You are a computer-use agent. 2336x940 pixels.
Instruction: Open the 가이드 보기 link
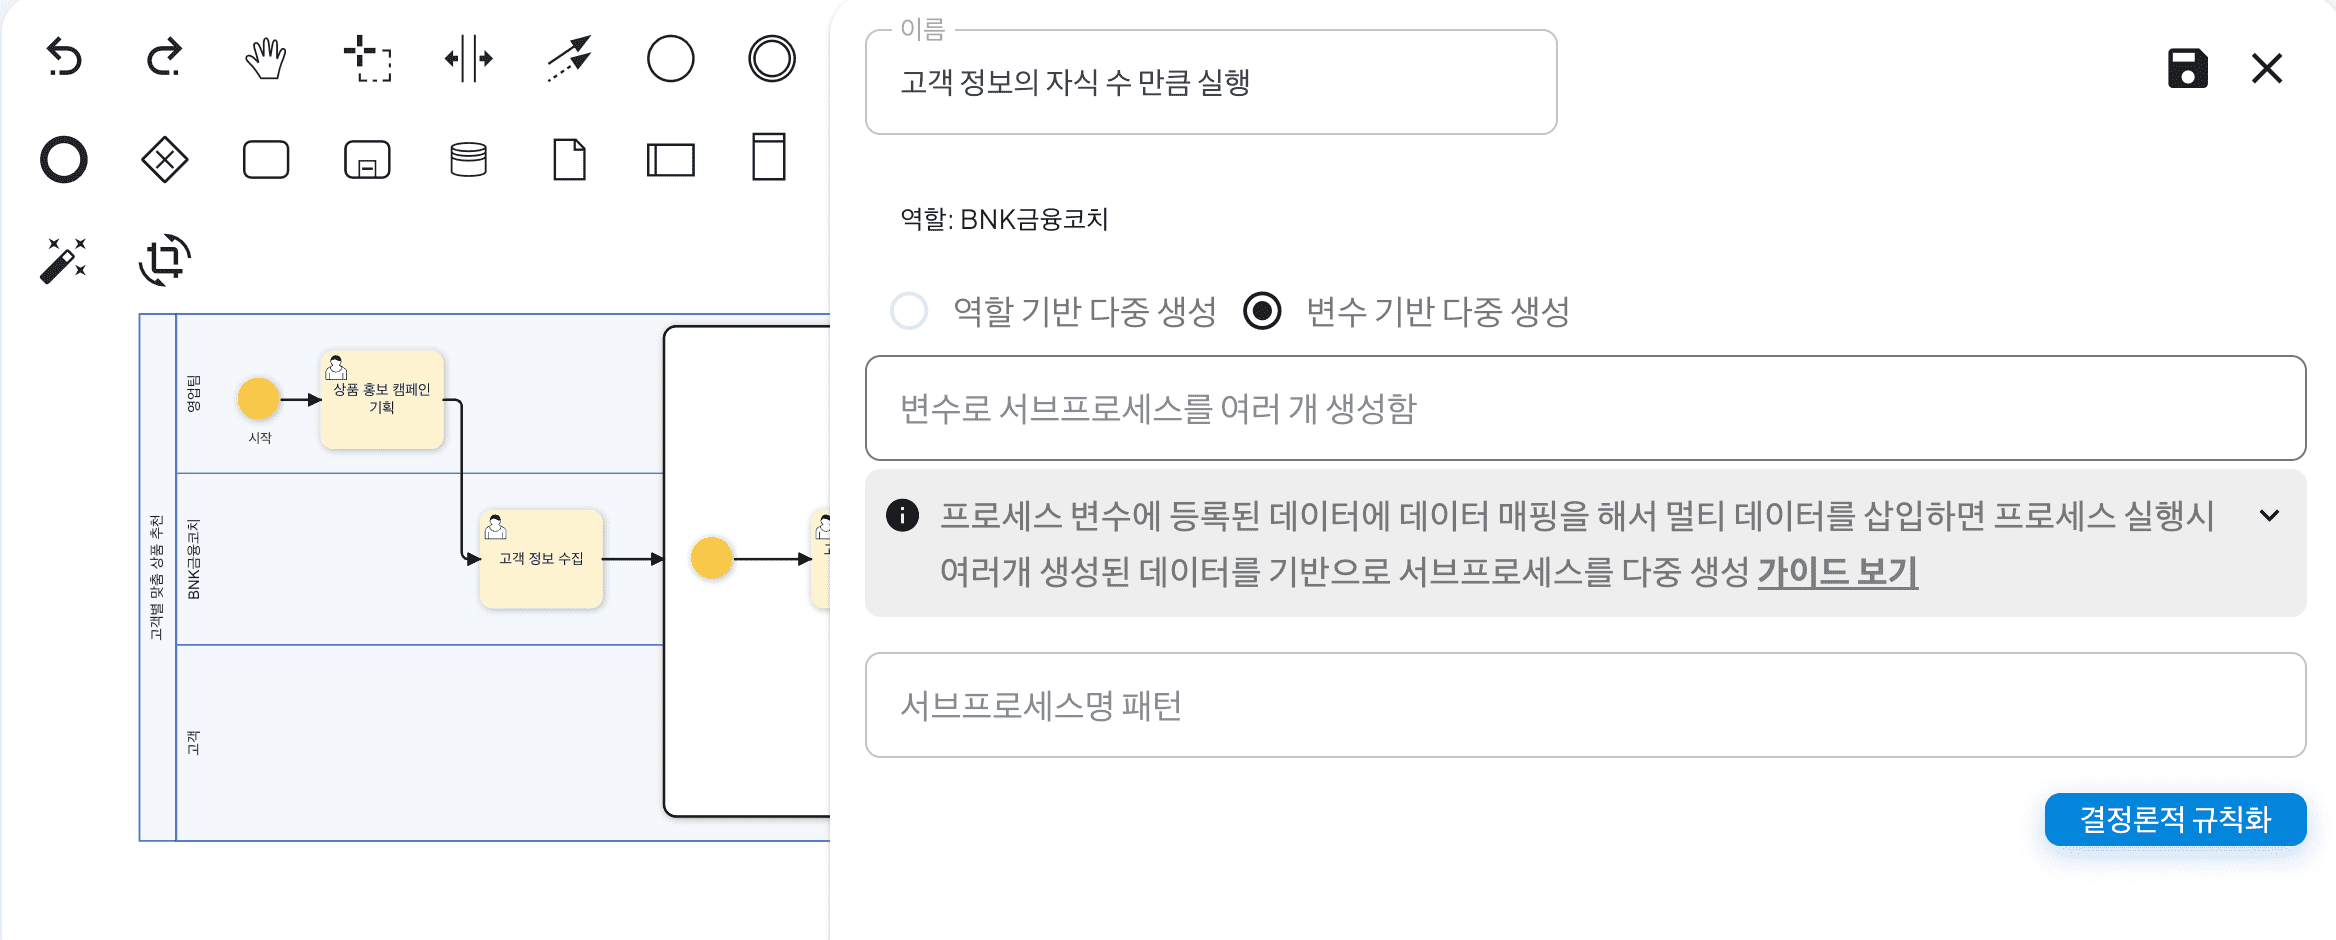pyautogui.click(x=1837, y=572)
